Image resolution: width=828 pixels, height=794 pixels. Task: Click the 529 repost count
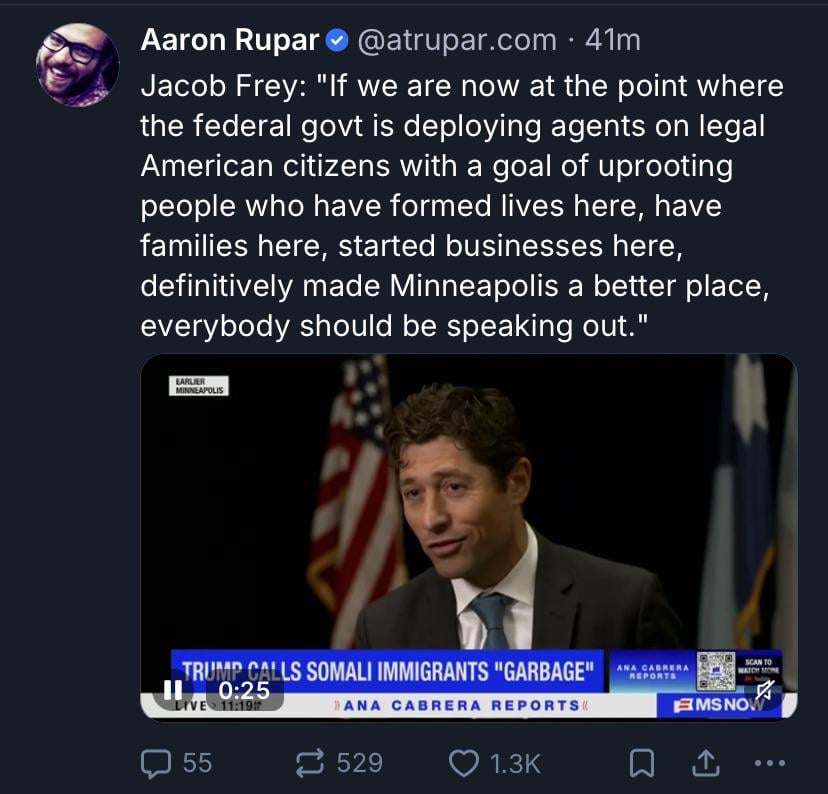tap(359, 763)
